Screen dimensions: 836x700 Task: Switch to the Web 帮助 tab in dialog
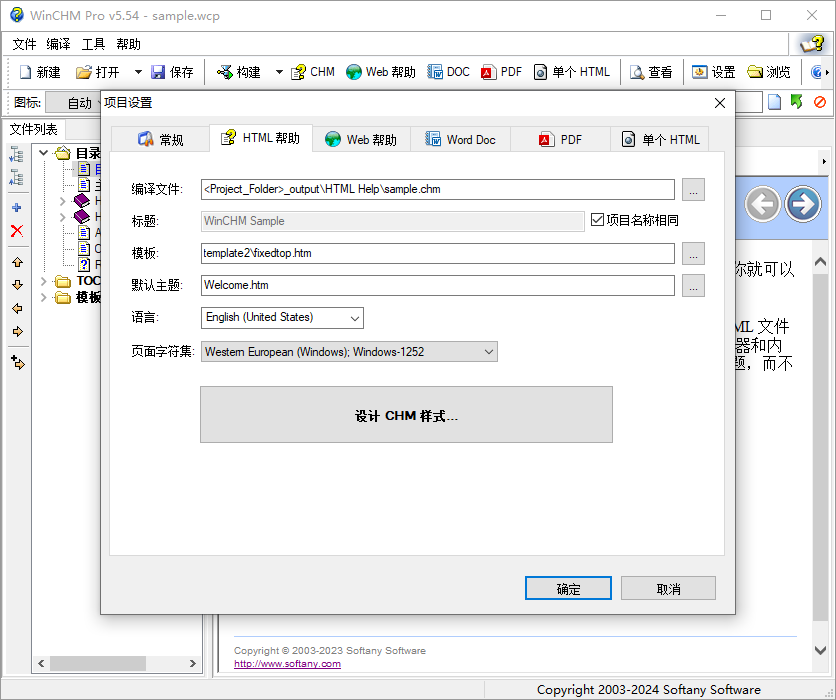pos(361,140)
